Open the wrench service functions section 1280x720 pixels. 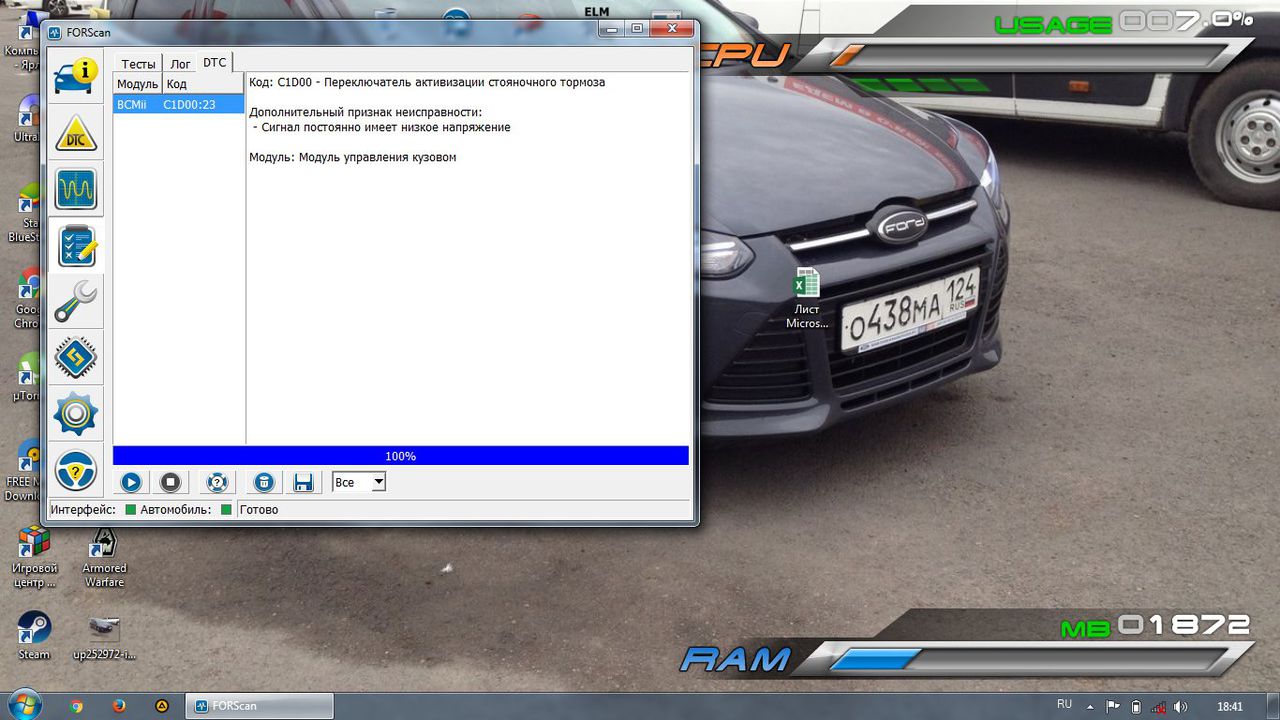76,301
